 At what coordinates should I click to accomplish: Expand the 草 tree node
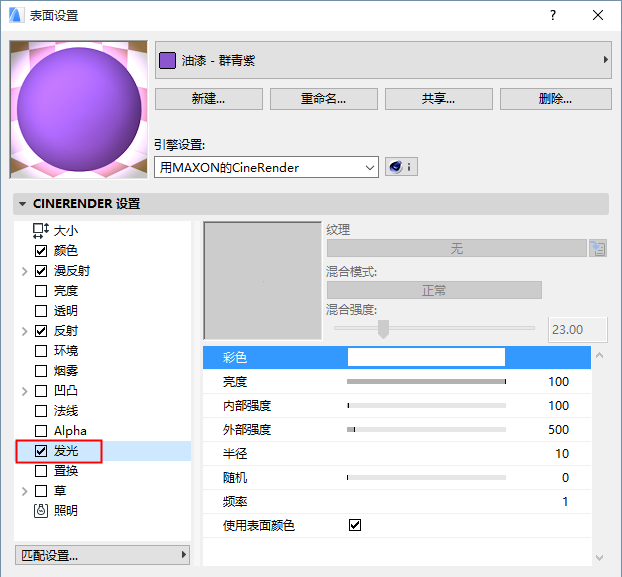[x=25, y=491]
